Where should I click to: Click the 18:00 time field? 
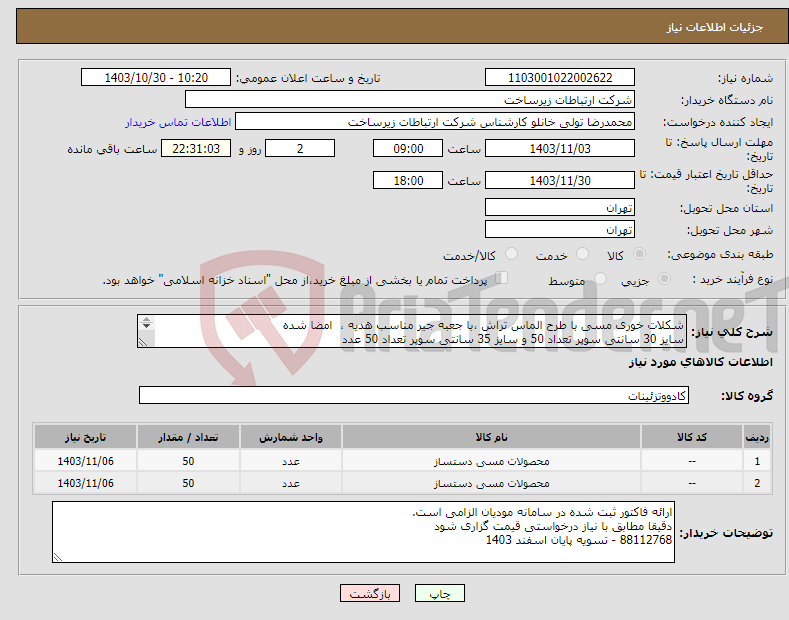point(408,180)
